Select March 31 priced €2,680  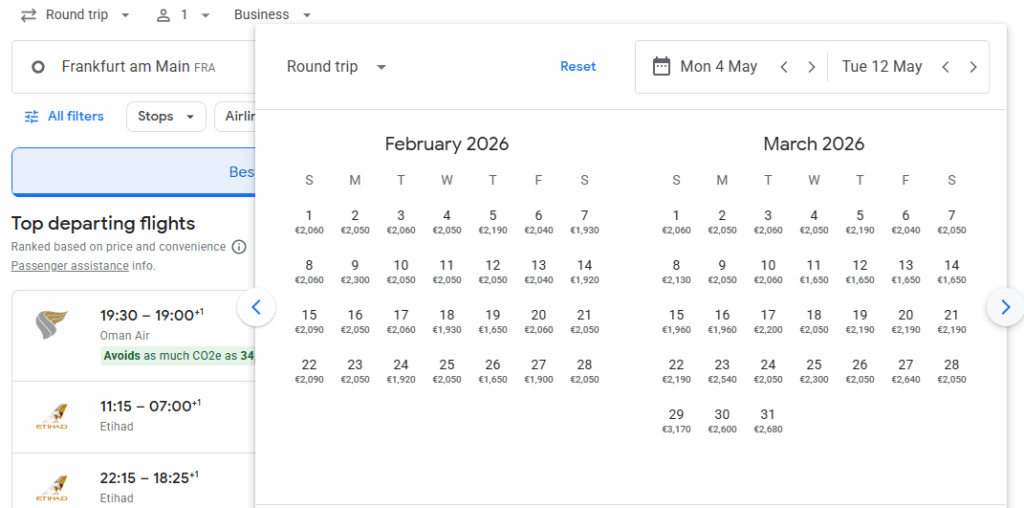[768, 421]
